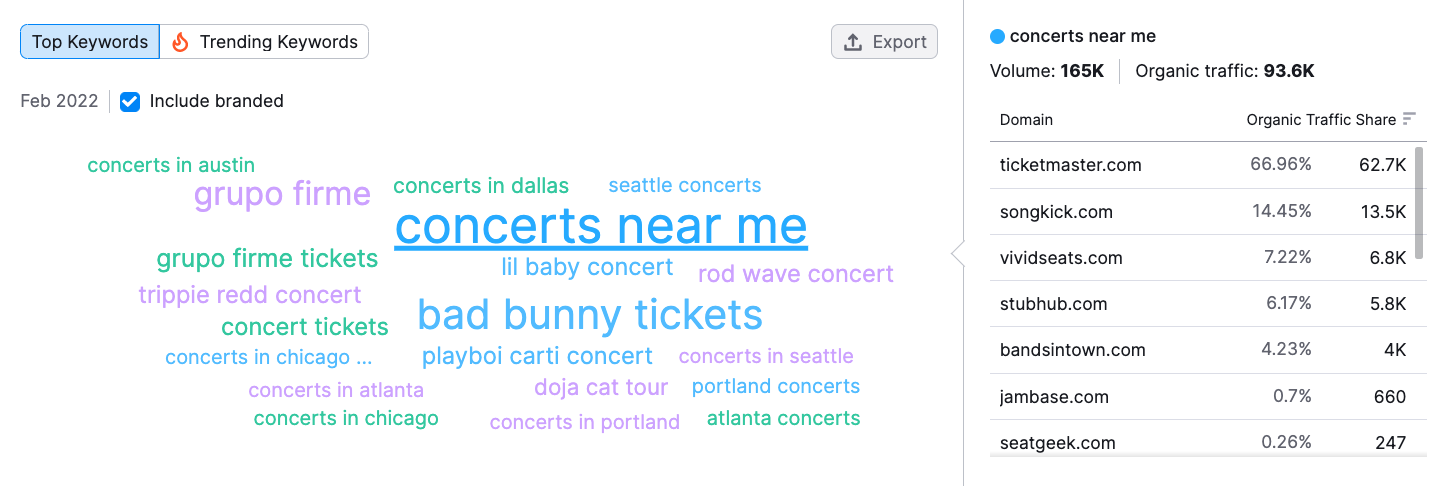This screenshot has height=486, width=1448.
Task: Sort by the Organic Traffic Share column
Action: [1321, 119]
